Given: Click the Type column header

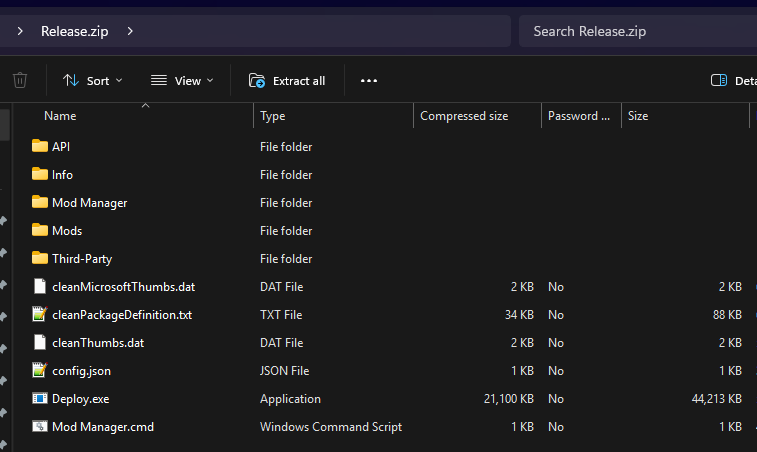Looking at the screenshot, I should 273,116.
